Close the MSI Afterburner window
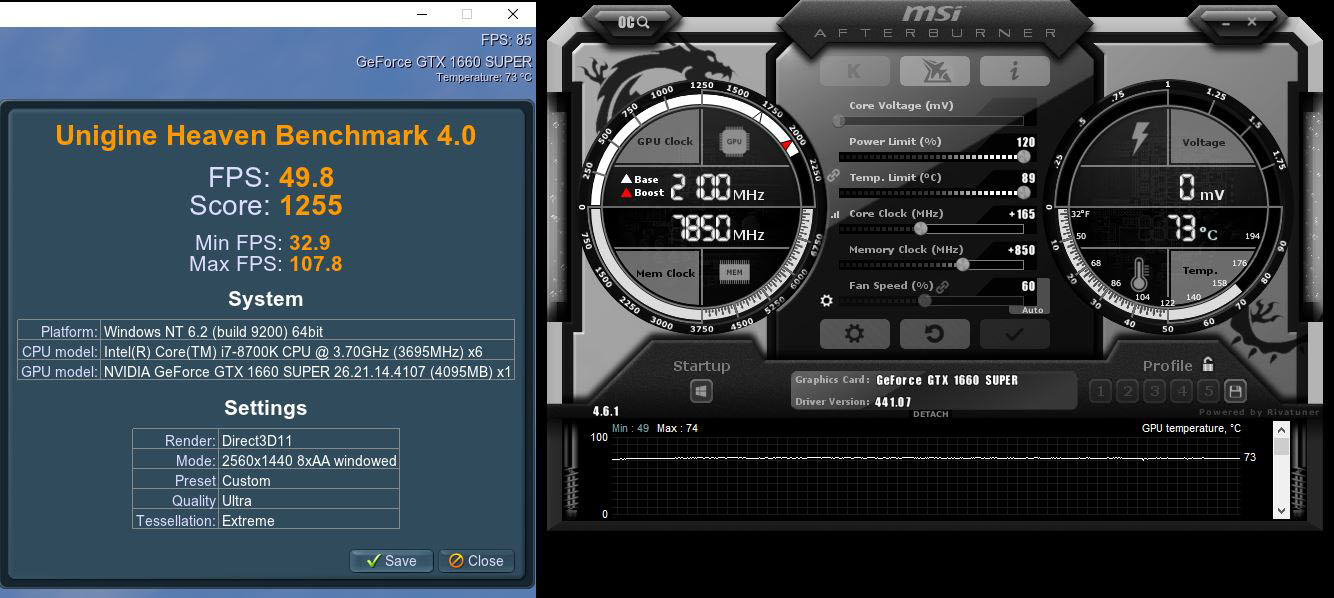The width and height of the screenshot is (1334, 598). [1252, 21]
